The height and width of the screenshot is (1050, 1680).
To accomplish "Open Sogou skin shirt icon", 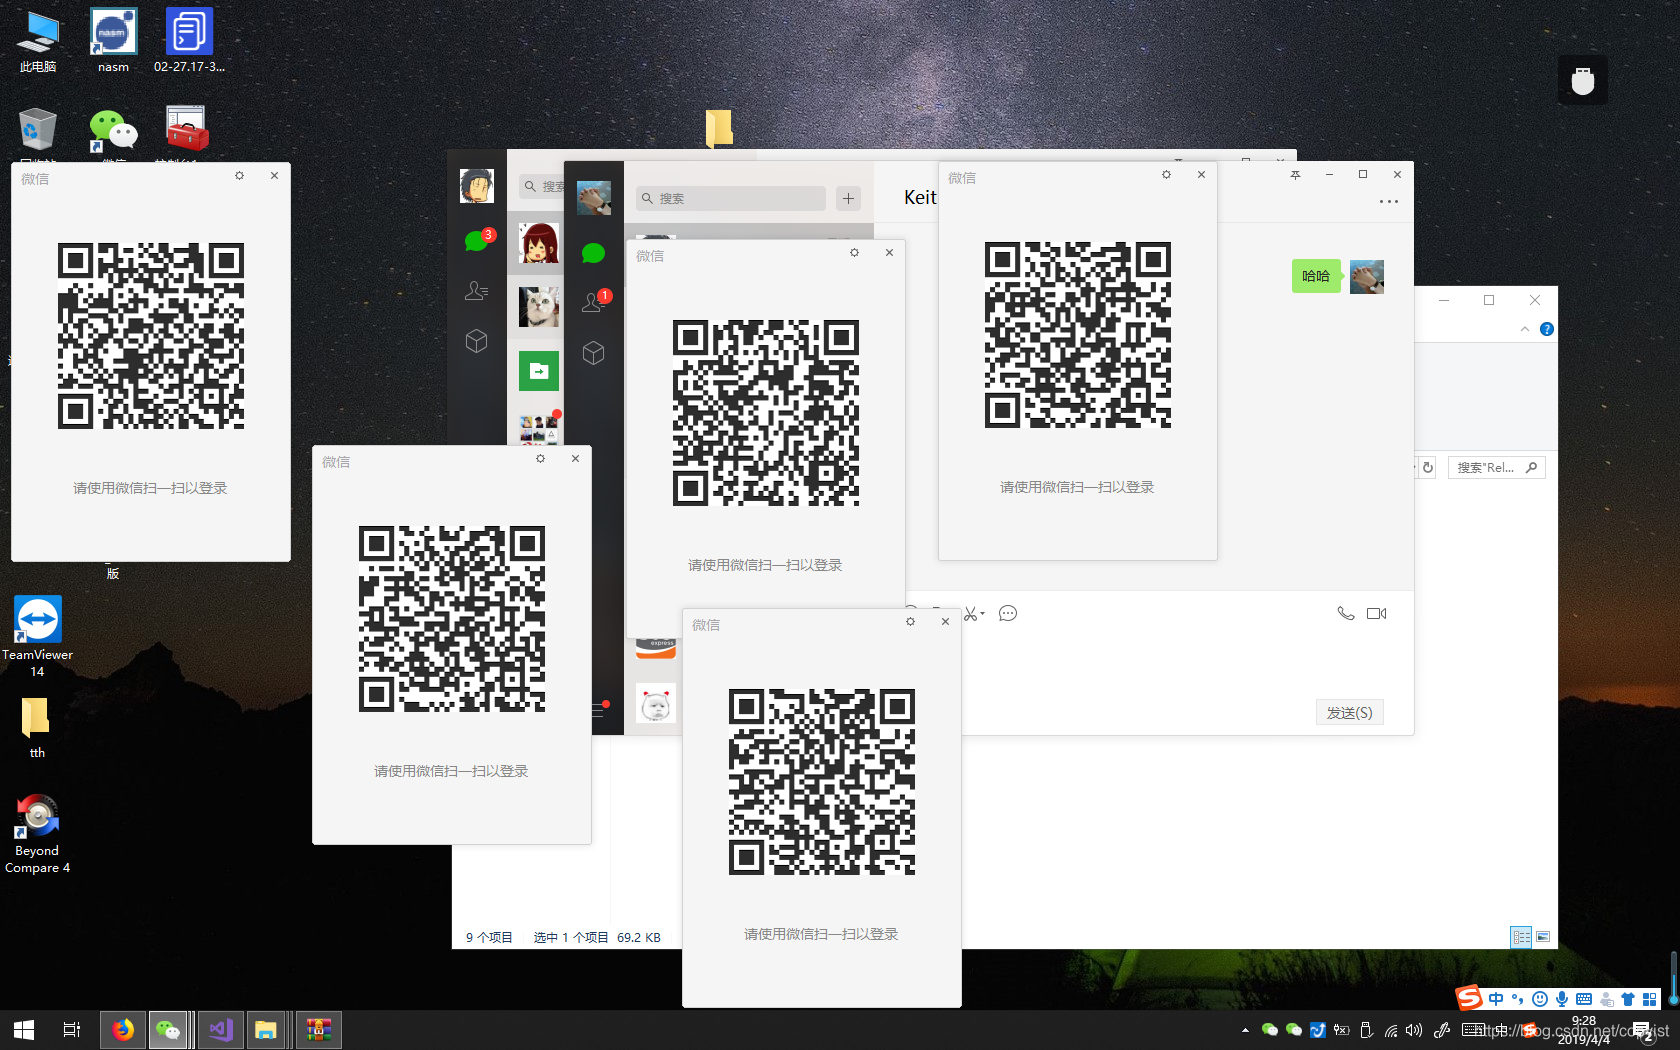I will click(x=1628, y=999).
